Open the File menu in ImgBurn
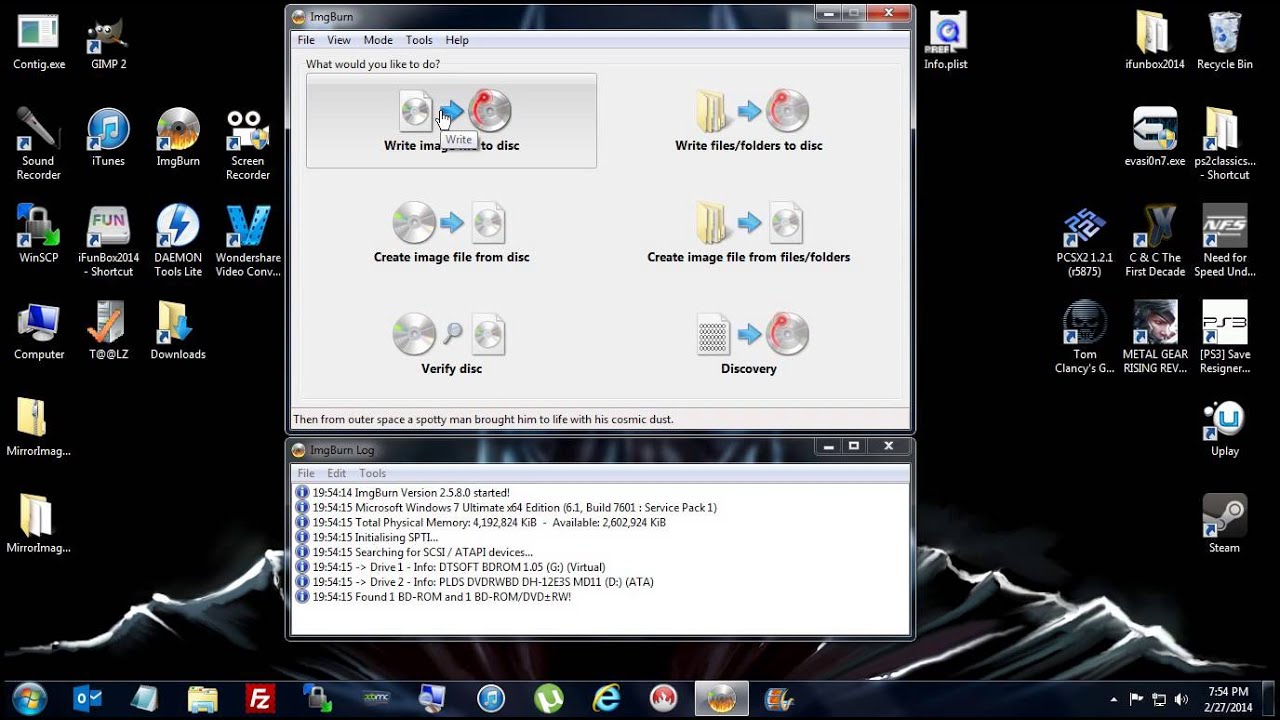The image size is (1280, 720). 306,40
